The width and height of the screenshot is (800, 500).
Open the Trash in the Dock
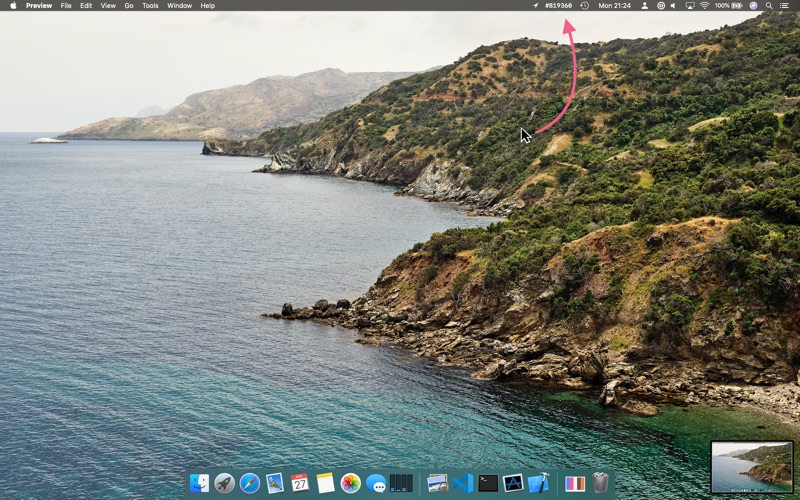click(x=601, y=483)
